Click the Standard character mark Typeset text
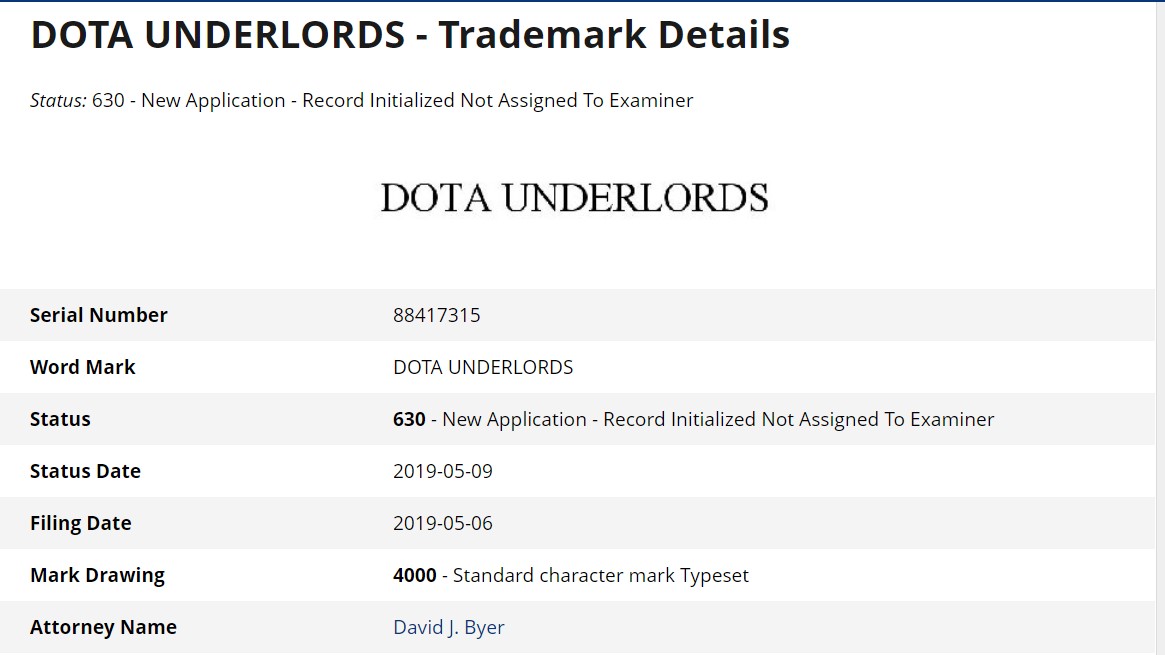This screenshot has width=1165, height=655. point(601,576)
